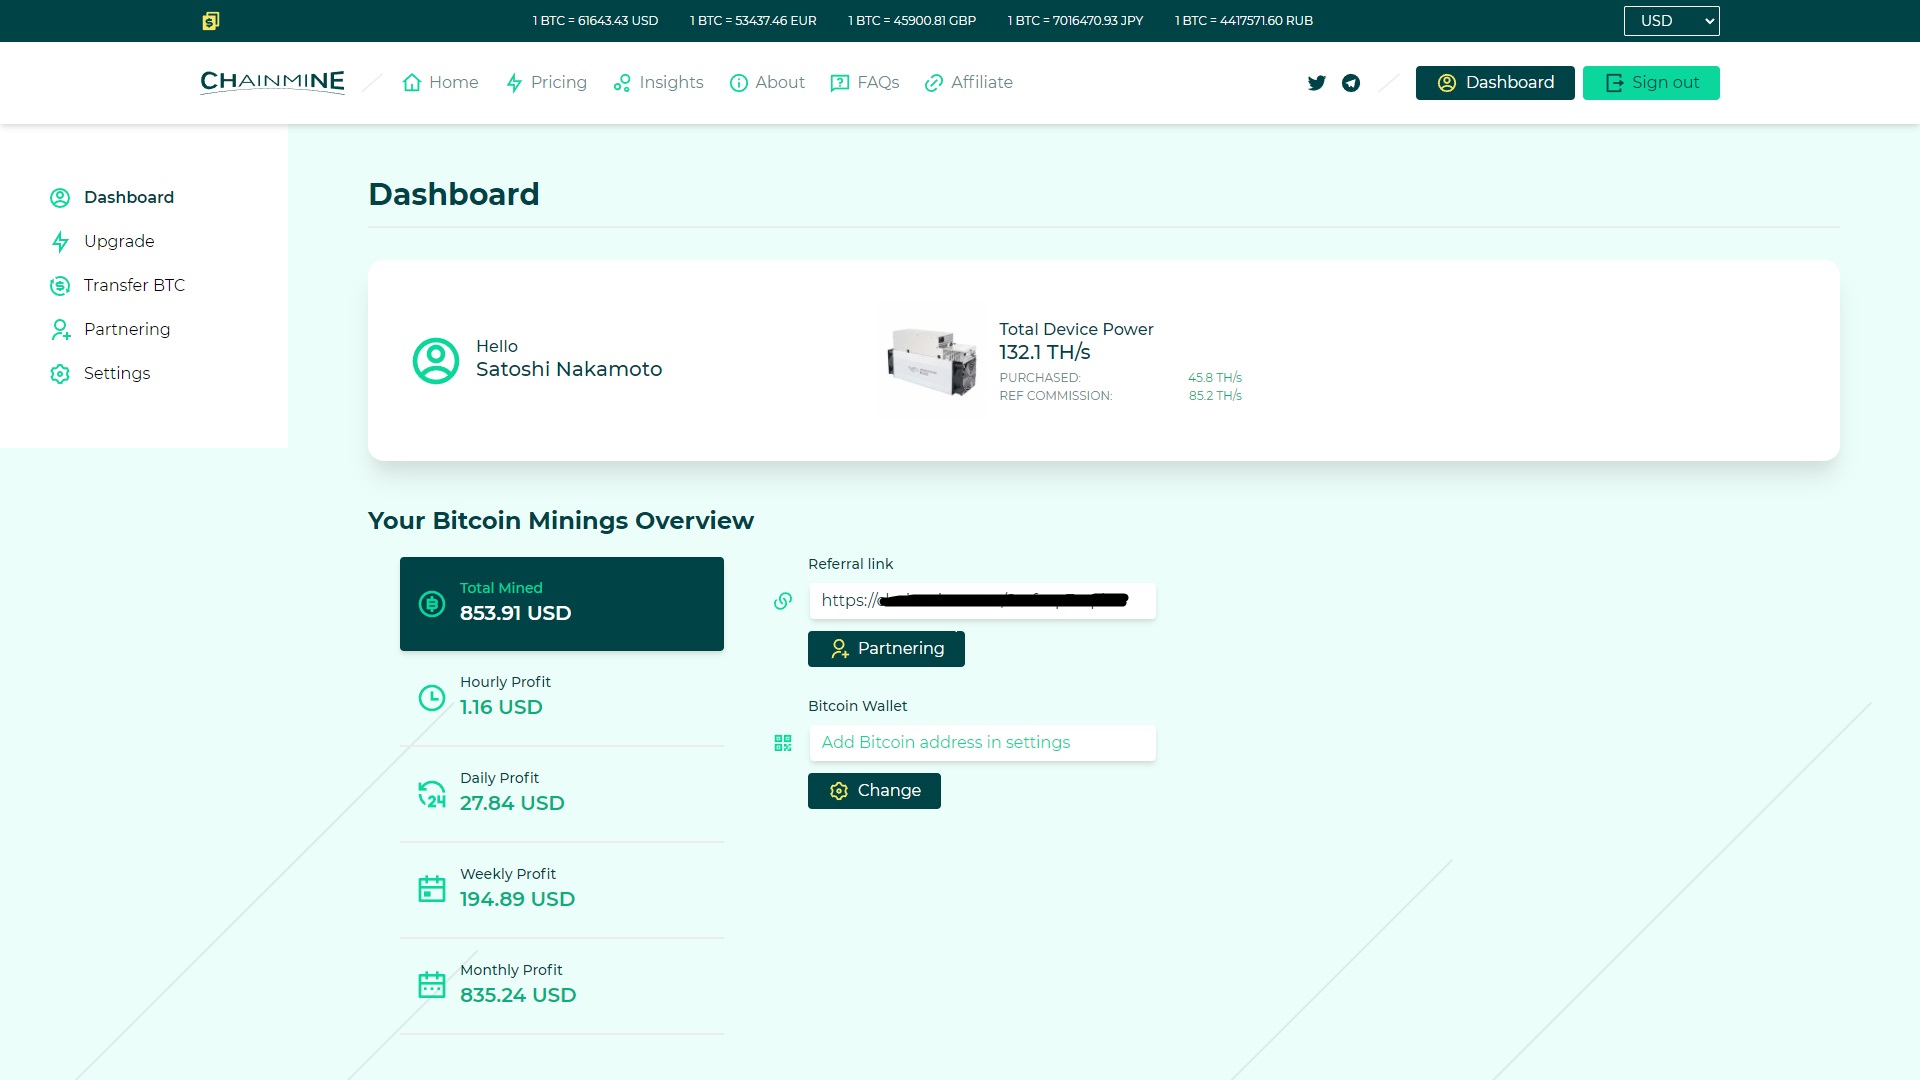The image size is (1920, 1080).
Task: Click the Dashboard sidebar icon
Action: pos(61,196)
